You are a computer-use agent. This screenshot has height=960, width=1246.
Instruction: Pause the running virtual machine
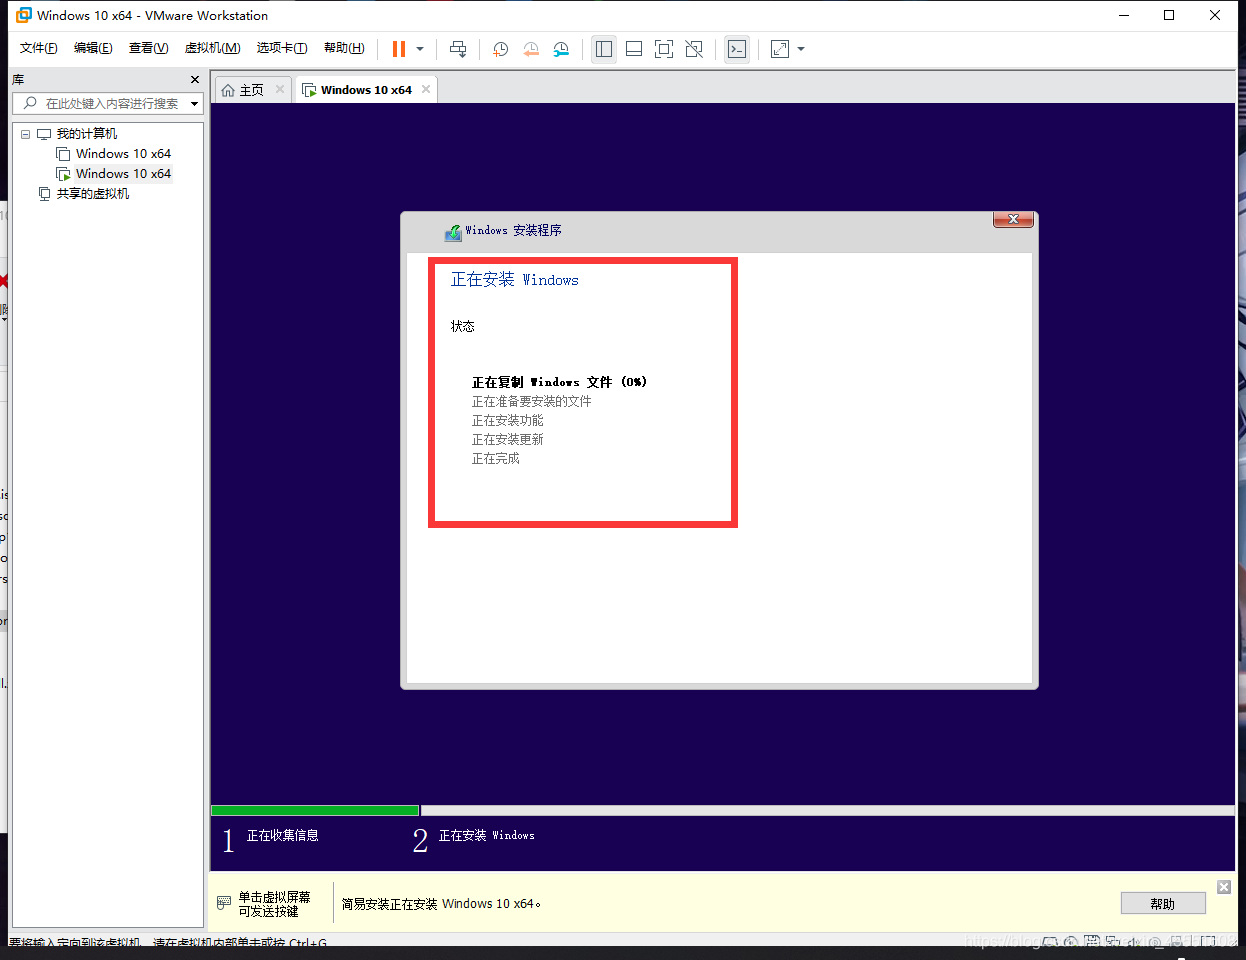tap(399, 49)
